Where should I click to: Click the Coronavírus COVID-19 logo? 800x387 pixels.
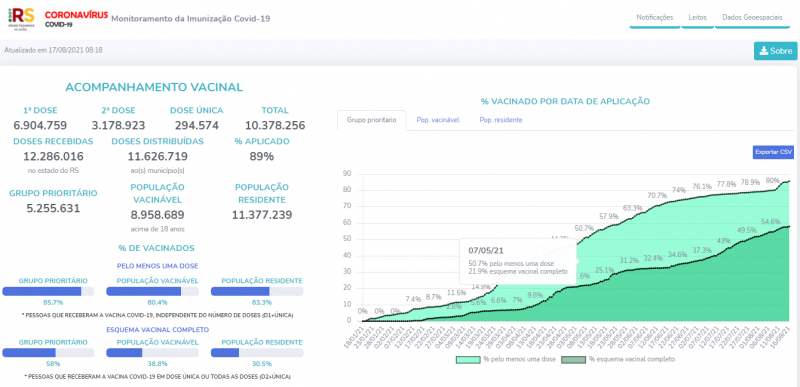[x=76, y=18]
